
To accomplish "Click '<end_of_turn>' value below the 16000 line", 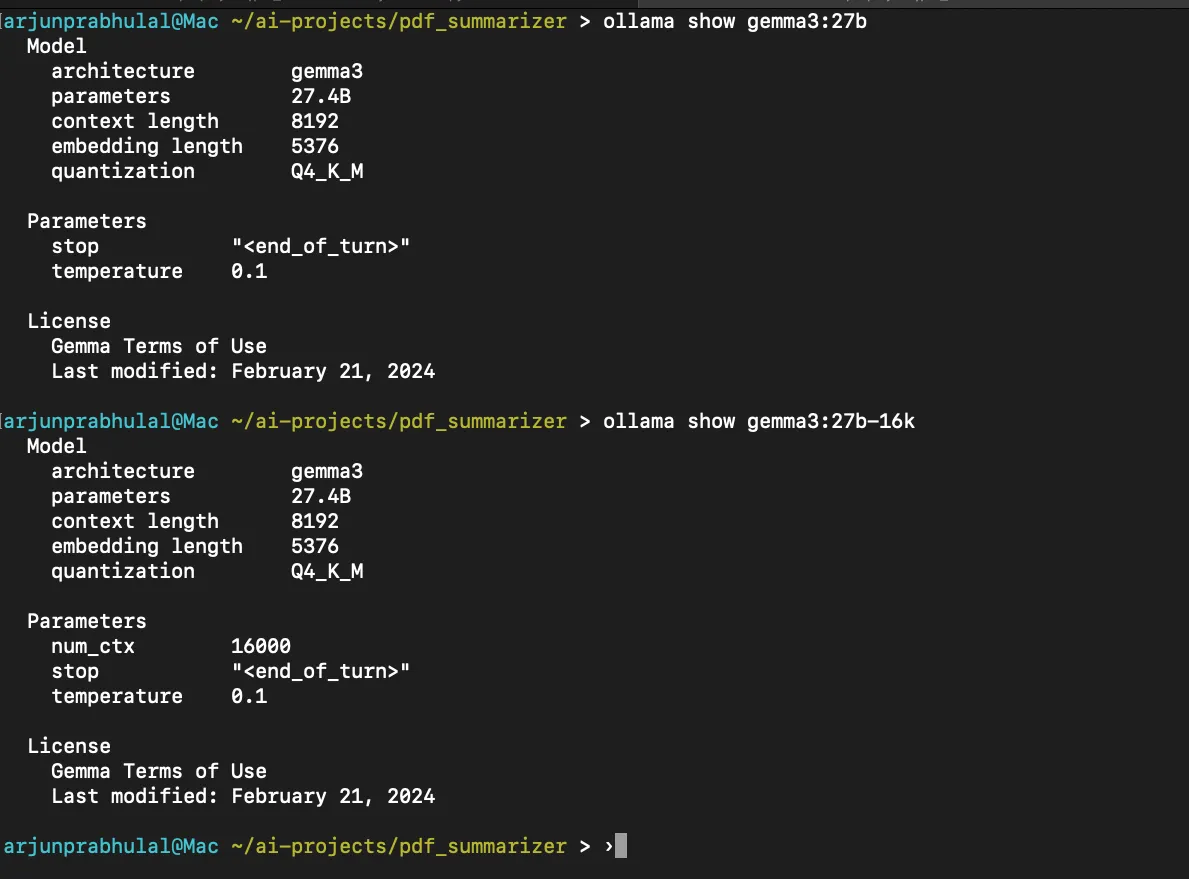I will pos(321,671).
